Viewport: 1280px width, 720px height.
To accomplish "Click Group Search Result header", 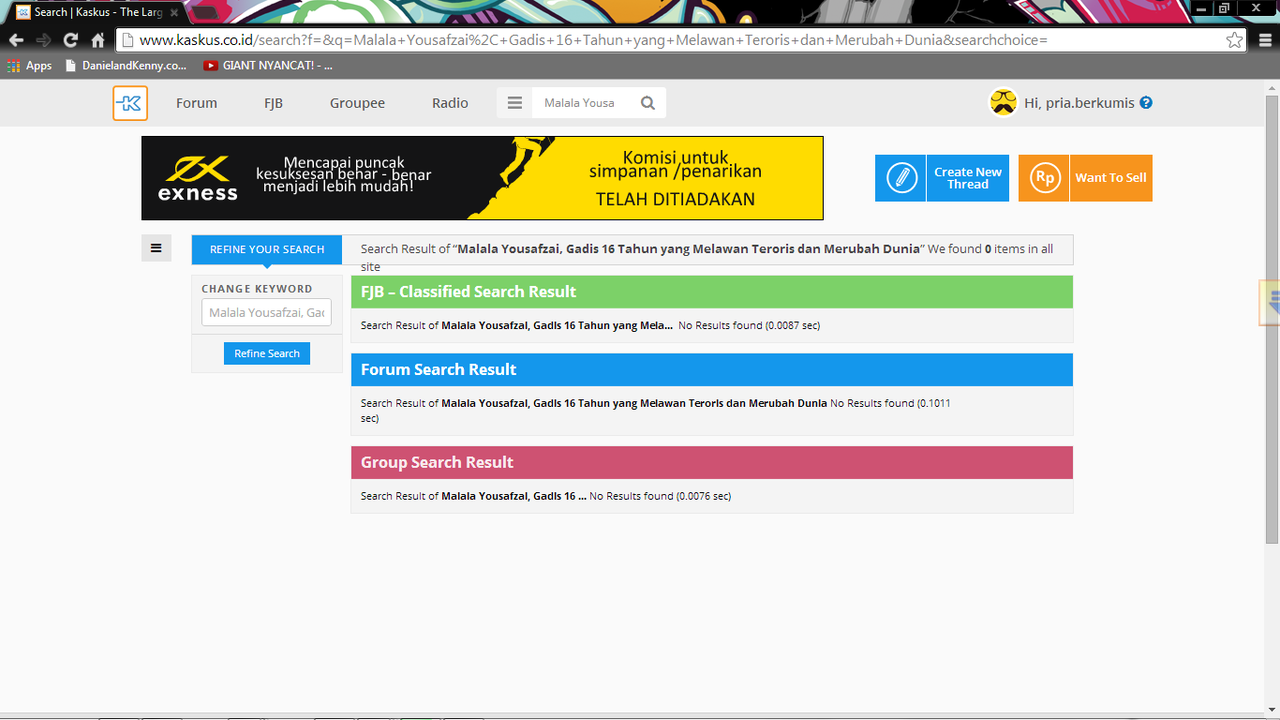I will click(x=712, y=462).
